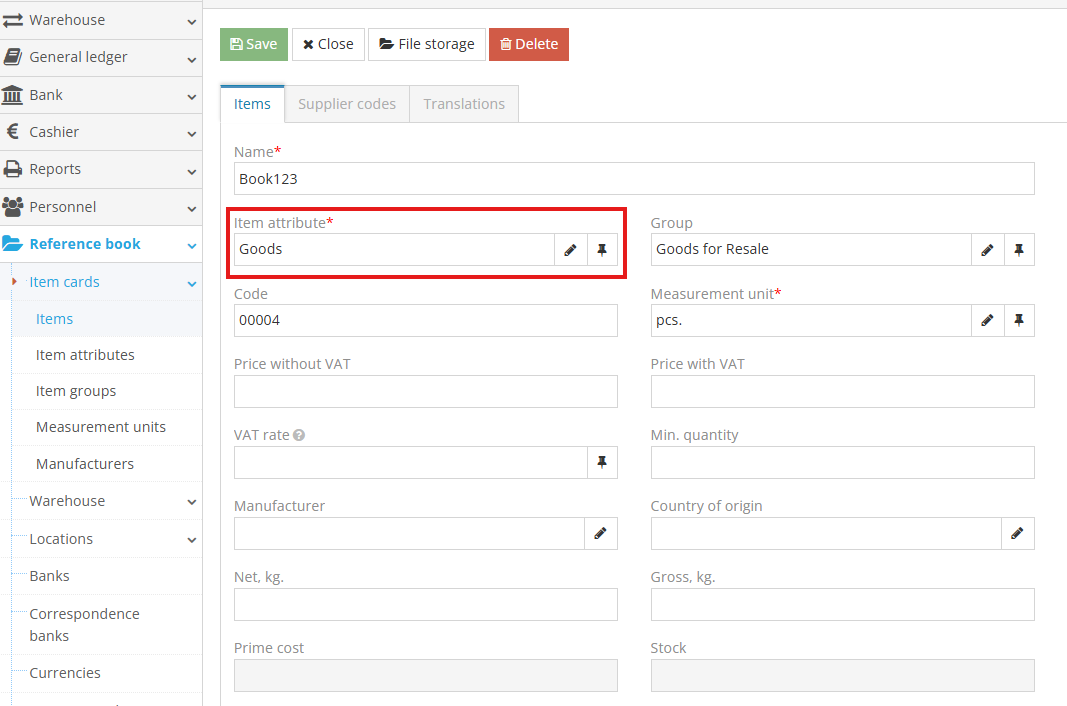The image size is (1067, 706).
Task: Select the Reference book sidebar icon
Action: point(14,243)
